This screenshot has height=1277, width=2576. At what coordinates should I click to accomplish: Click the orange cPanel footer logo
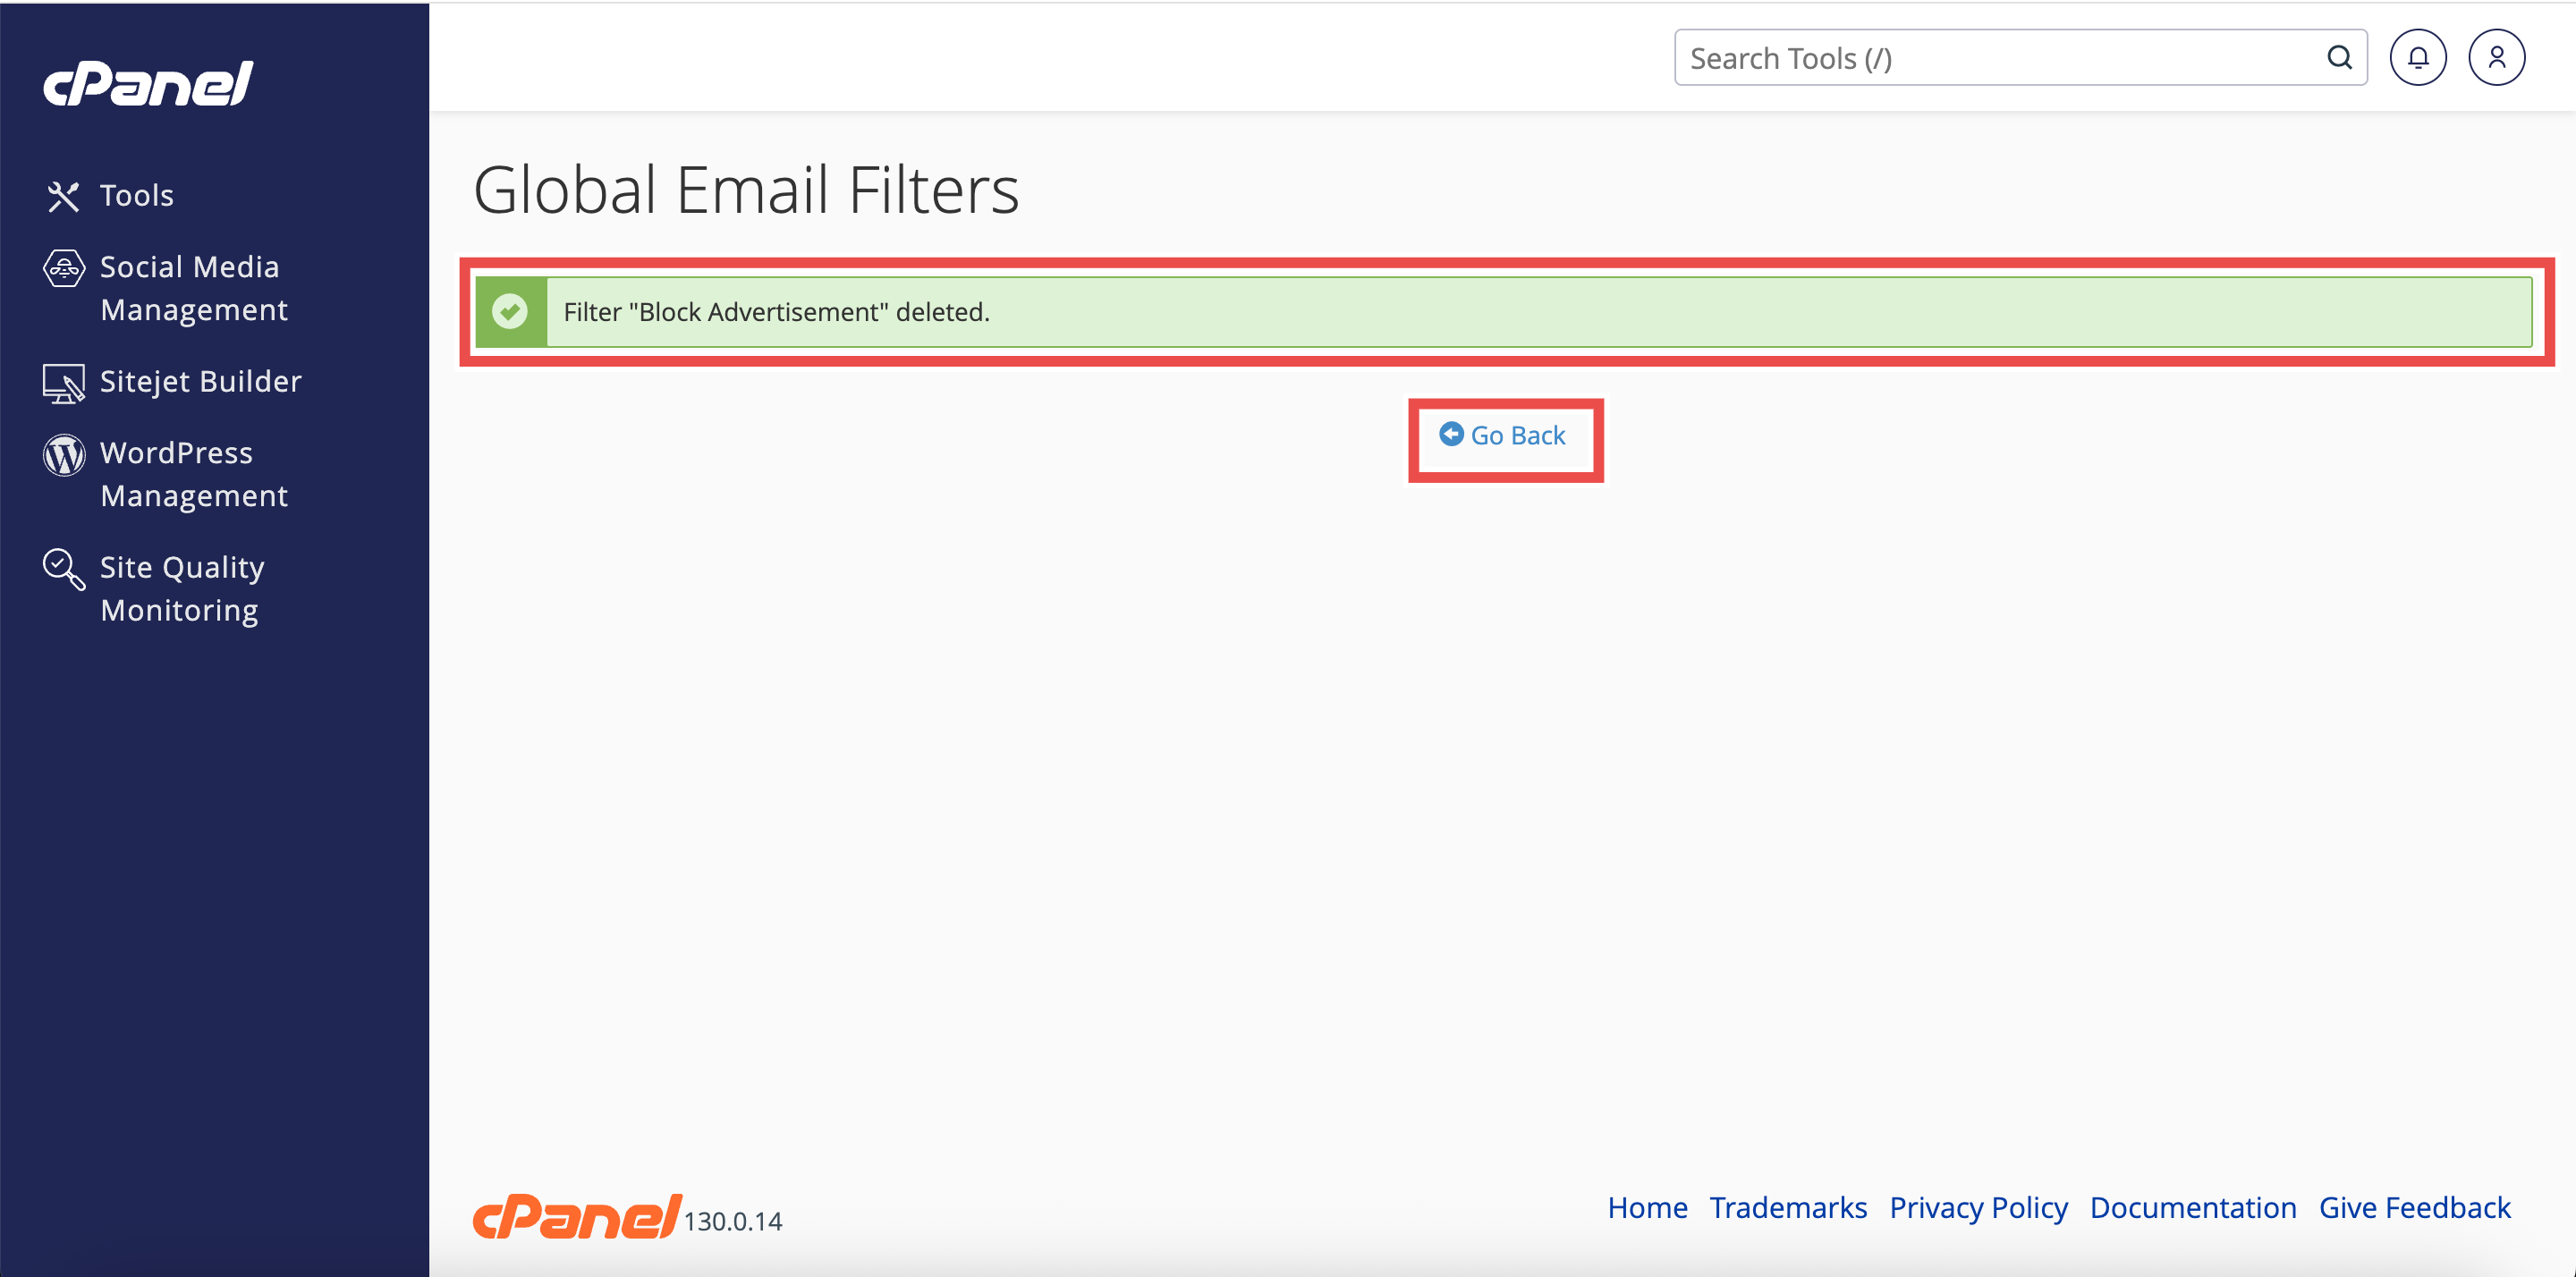[x=576, y=1216]
